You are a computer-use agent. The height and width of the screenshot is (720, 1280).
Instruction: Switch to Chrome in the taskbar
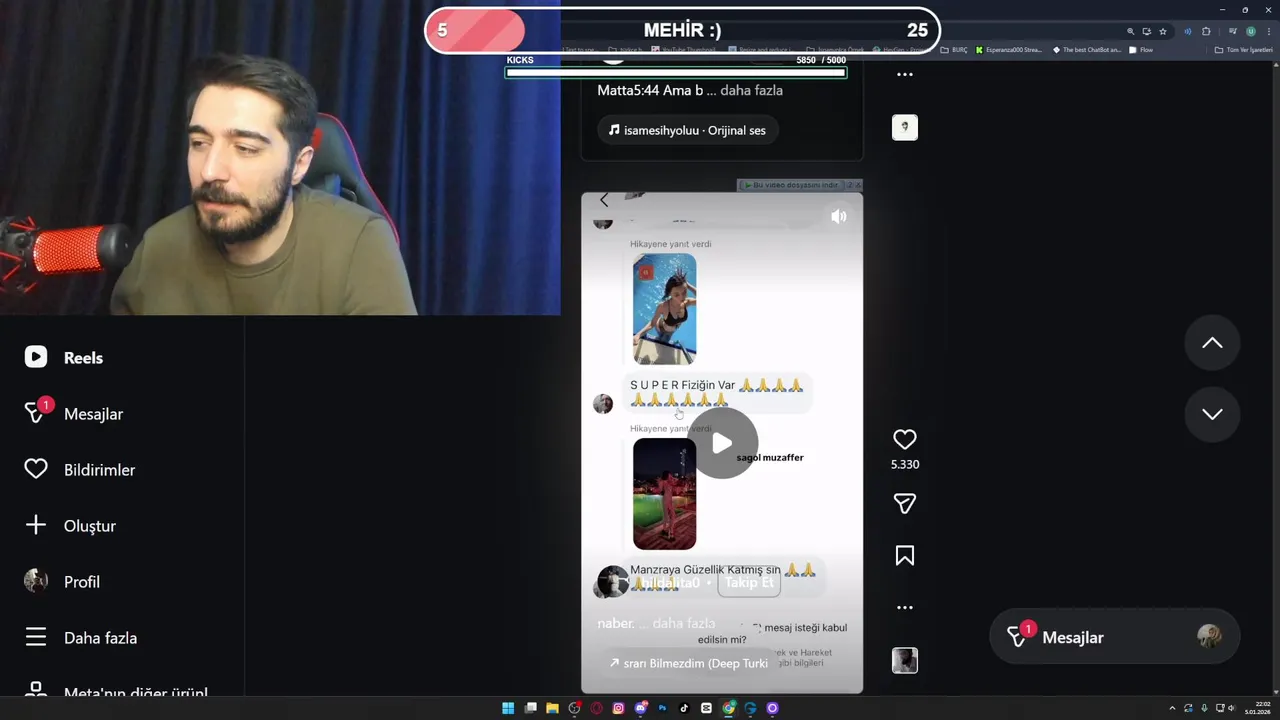729,708
